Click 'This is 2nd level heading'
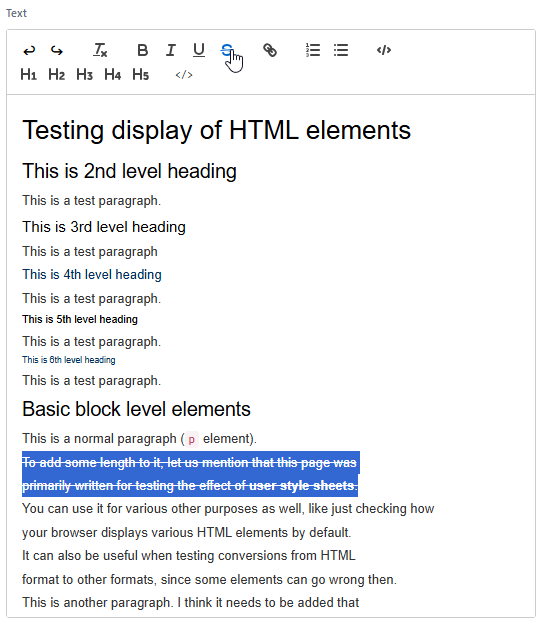Image resolution: width=544 pixels, height=624 pixels. 129,171
